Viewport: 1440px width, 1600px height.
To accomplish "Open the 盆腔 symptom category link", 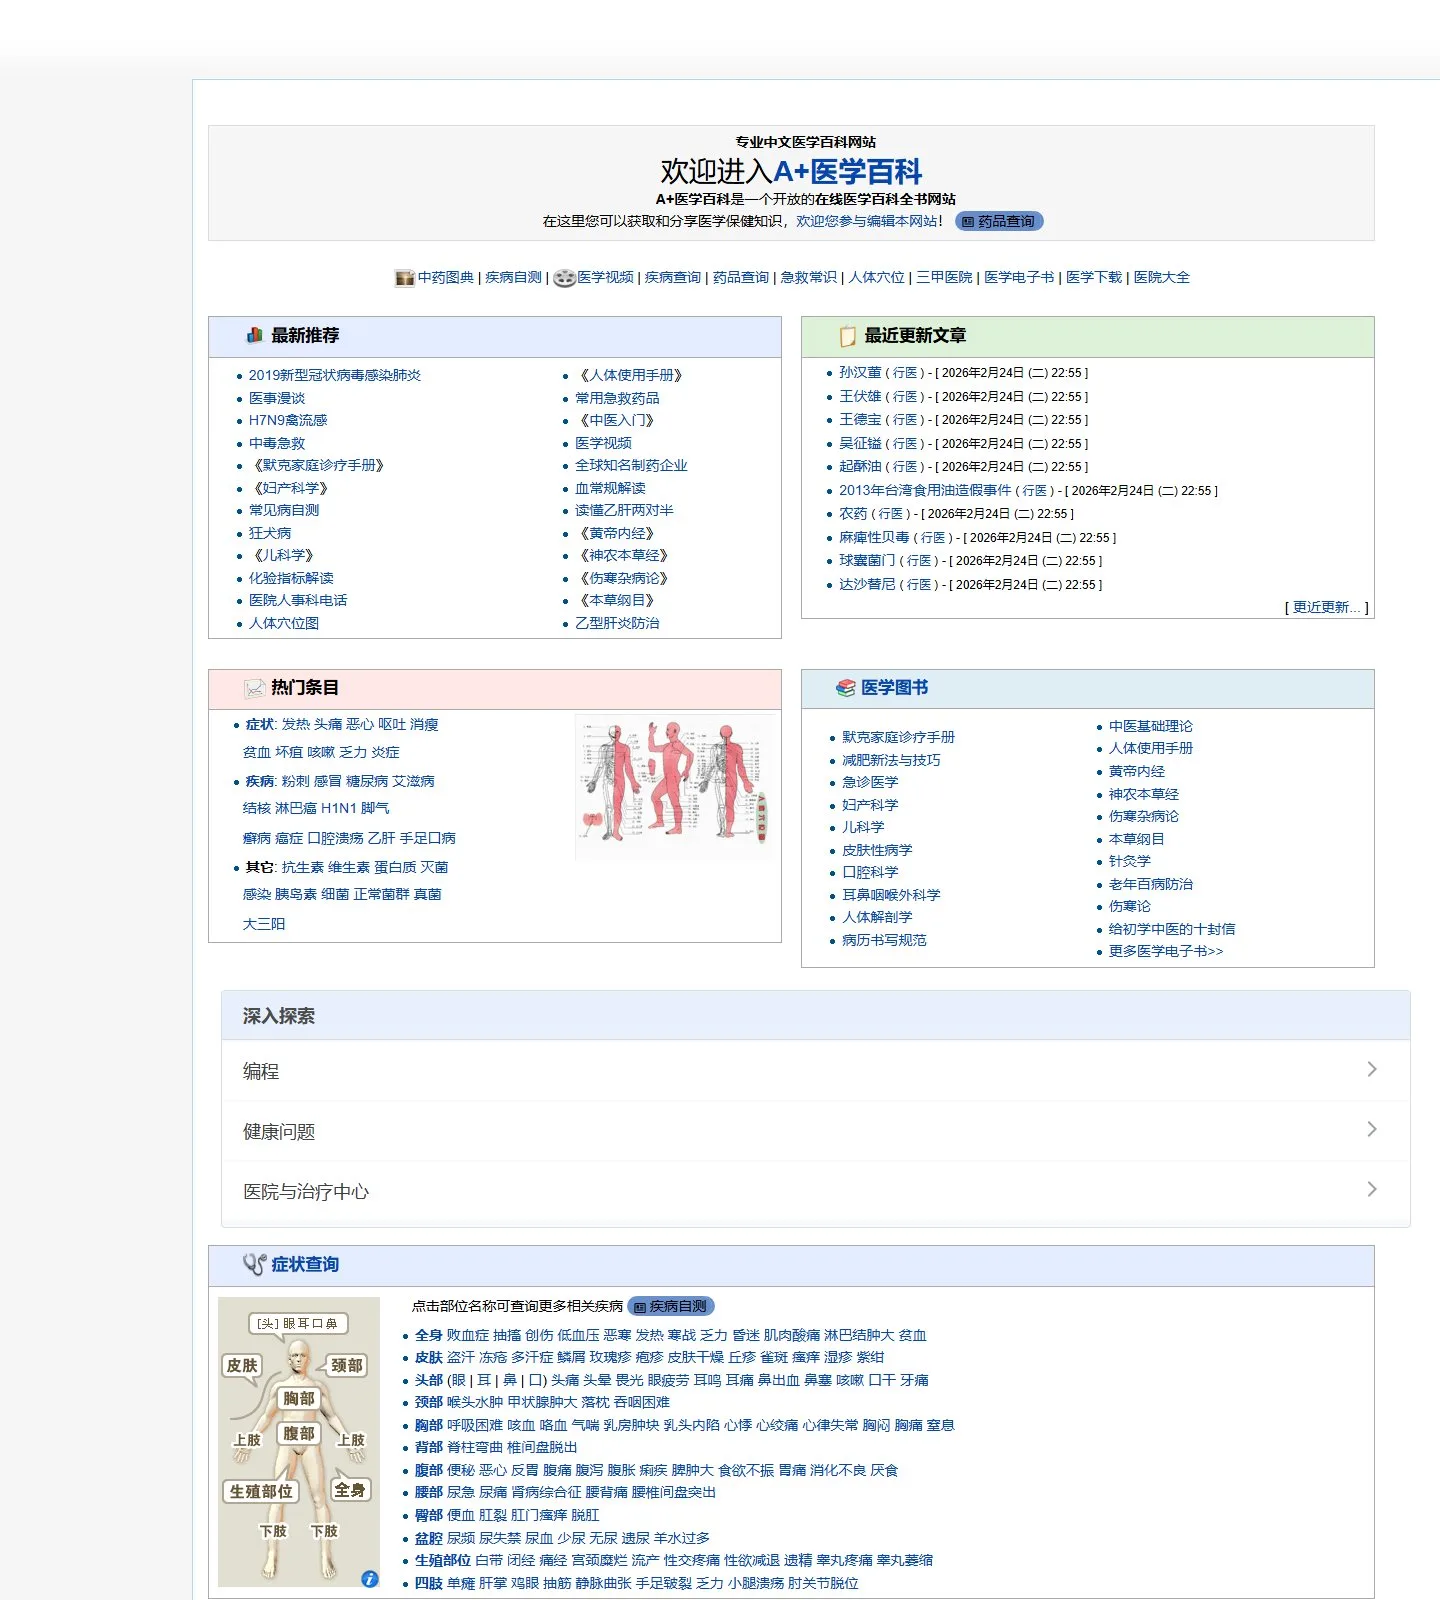I will [x=429, y=1538].
